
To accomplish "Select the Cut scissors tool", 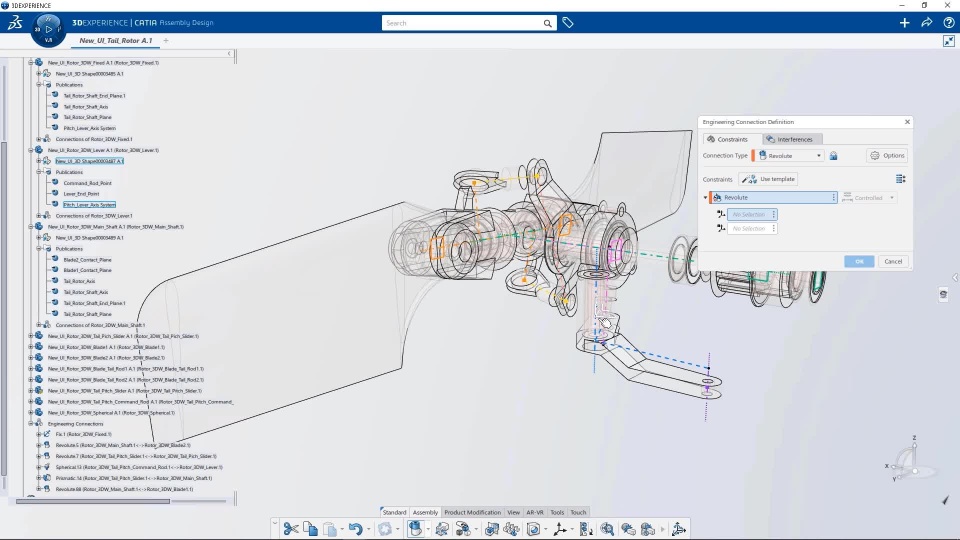I will tap(291, 529).
